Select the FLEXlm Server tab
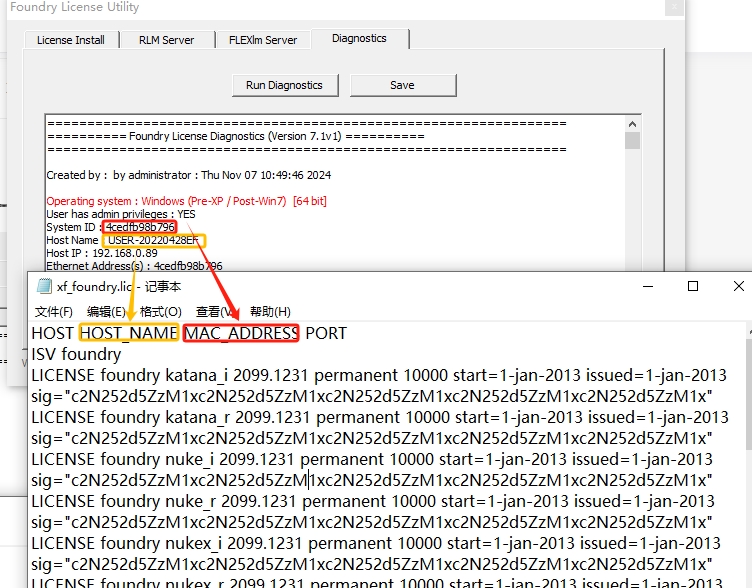752x588 pixels. [x=262, y=40]
